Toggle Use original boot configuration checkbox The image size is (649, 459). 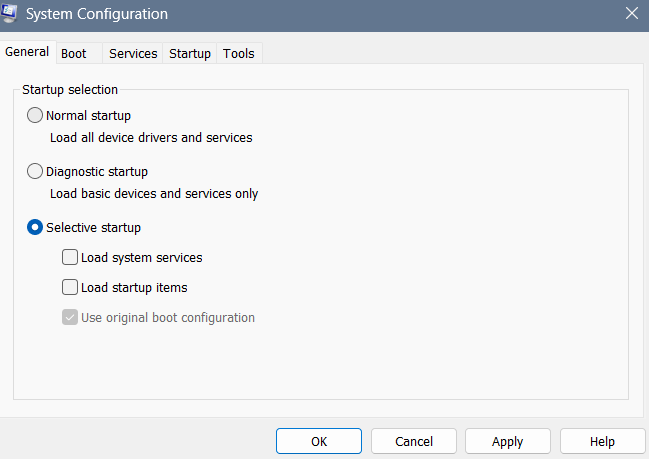(70, 317)
